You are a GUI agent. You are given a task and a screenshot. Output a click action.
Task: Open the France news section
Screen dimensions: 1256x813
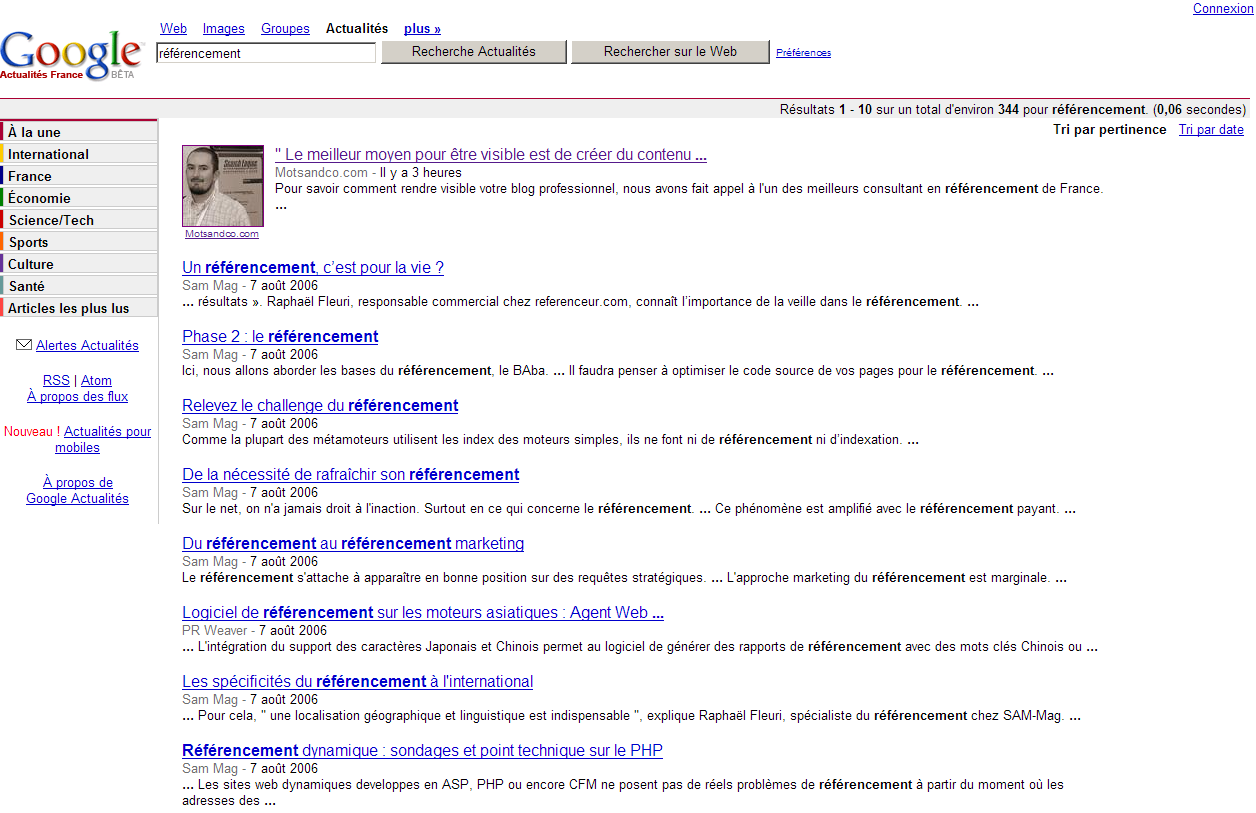click(x=79, y=176)
